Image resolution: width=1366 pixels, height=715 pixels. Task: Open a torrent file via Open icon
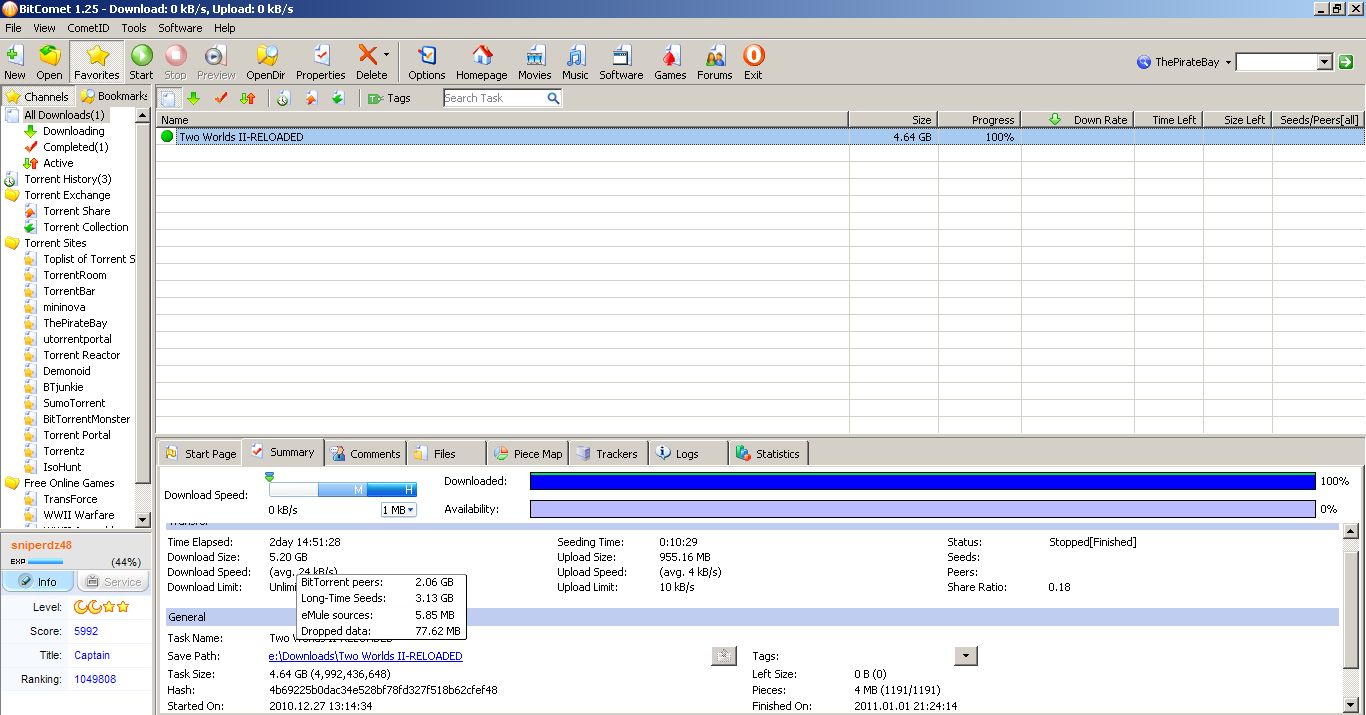[49, 62]
